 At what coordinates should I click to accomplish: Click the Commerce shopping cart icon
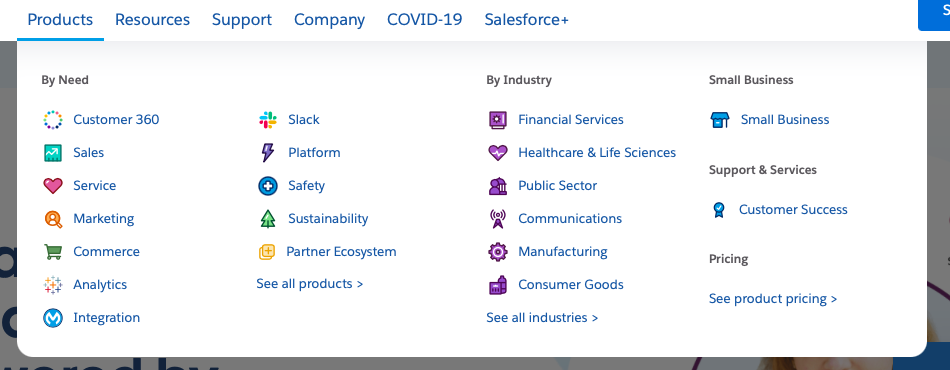coord(53,251)
